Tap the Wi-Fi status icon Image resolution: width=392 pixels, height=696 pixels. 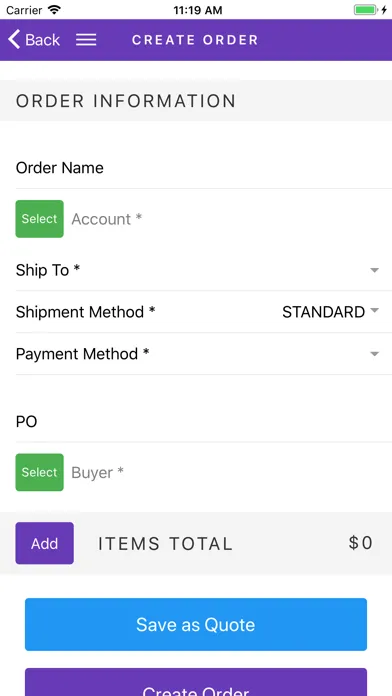click(x=54, y=10)
